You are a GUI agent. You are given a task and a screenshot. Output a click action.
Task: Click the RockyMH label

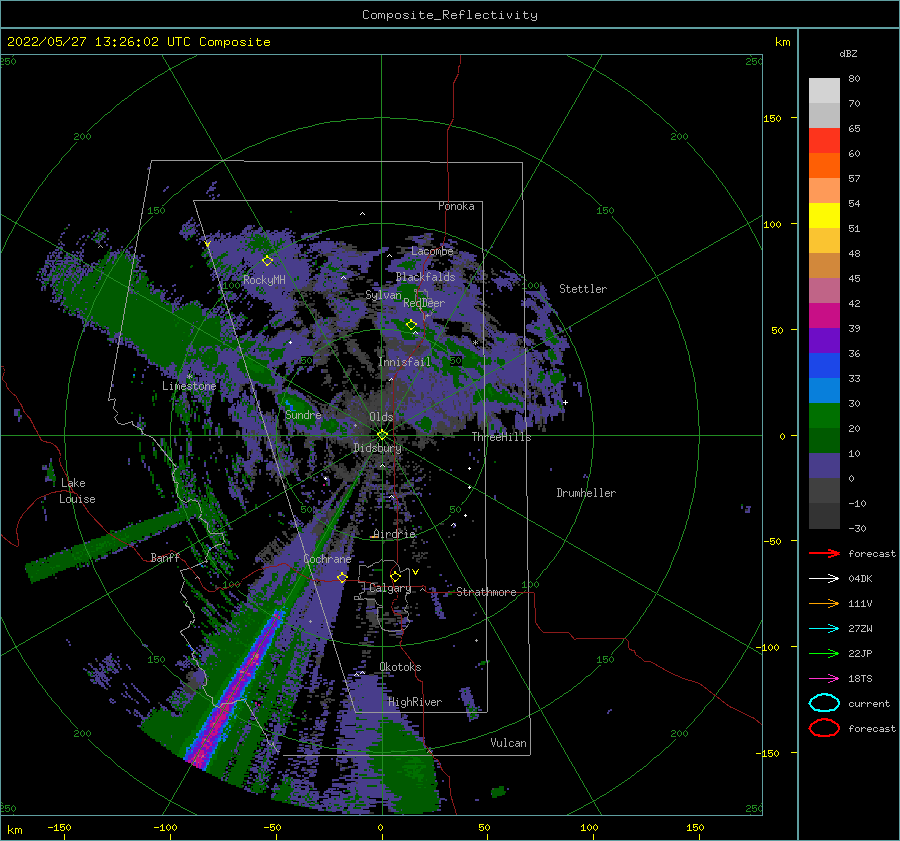pyautogui.click(x=264, y=280)
